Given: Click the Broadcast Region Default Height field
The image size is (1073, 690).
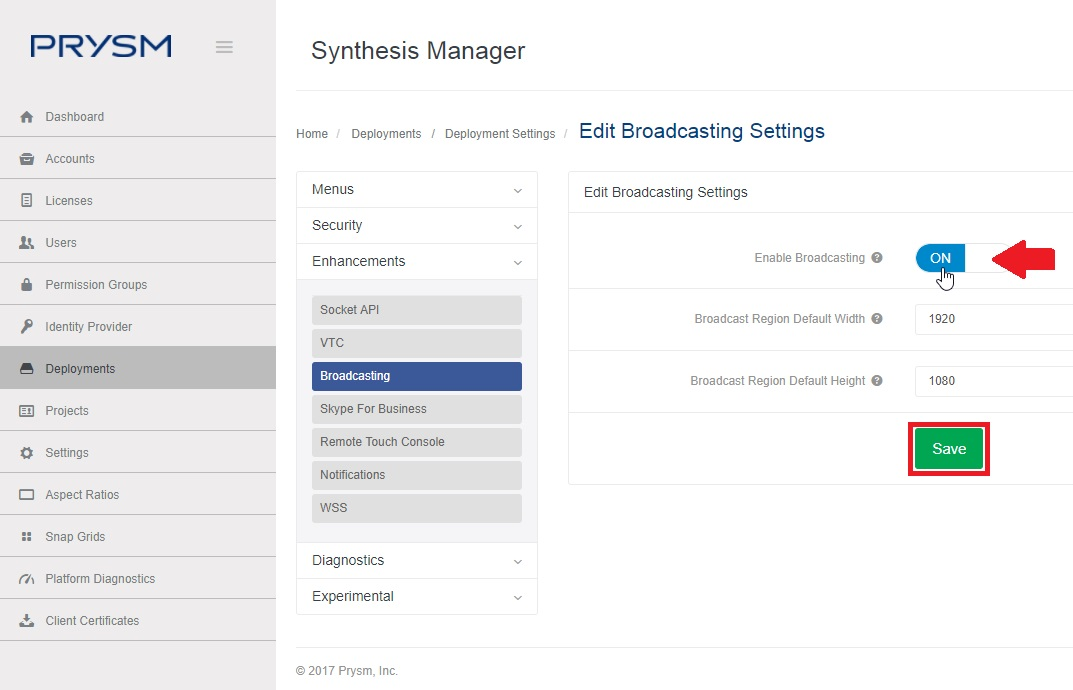Looking at the screenshot, I should 994,381.
